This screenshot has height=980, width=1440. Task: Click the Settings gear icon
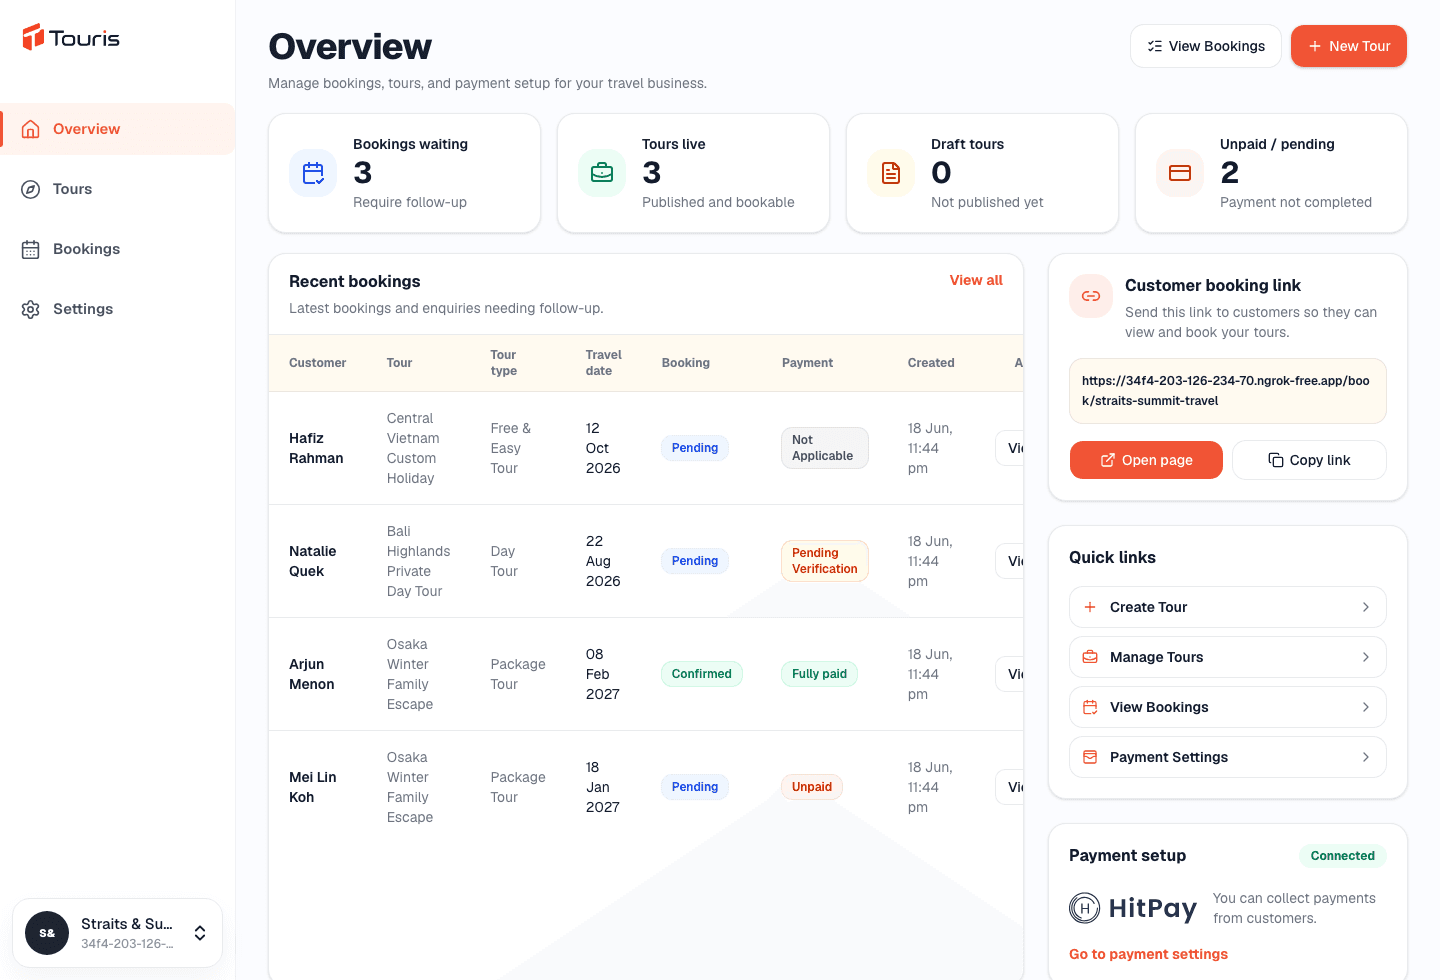pos(31,309)
